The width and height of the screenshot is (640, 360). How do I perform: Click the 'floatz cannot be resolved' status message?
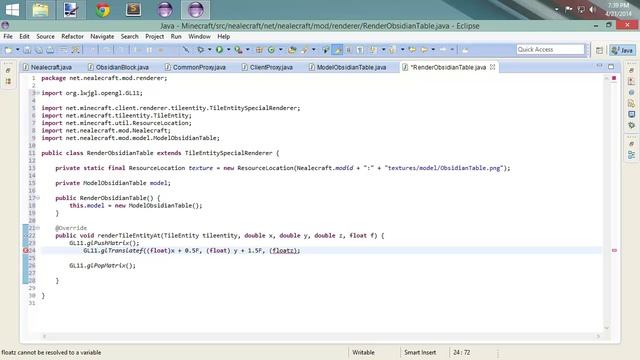[51, 352]
